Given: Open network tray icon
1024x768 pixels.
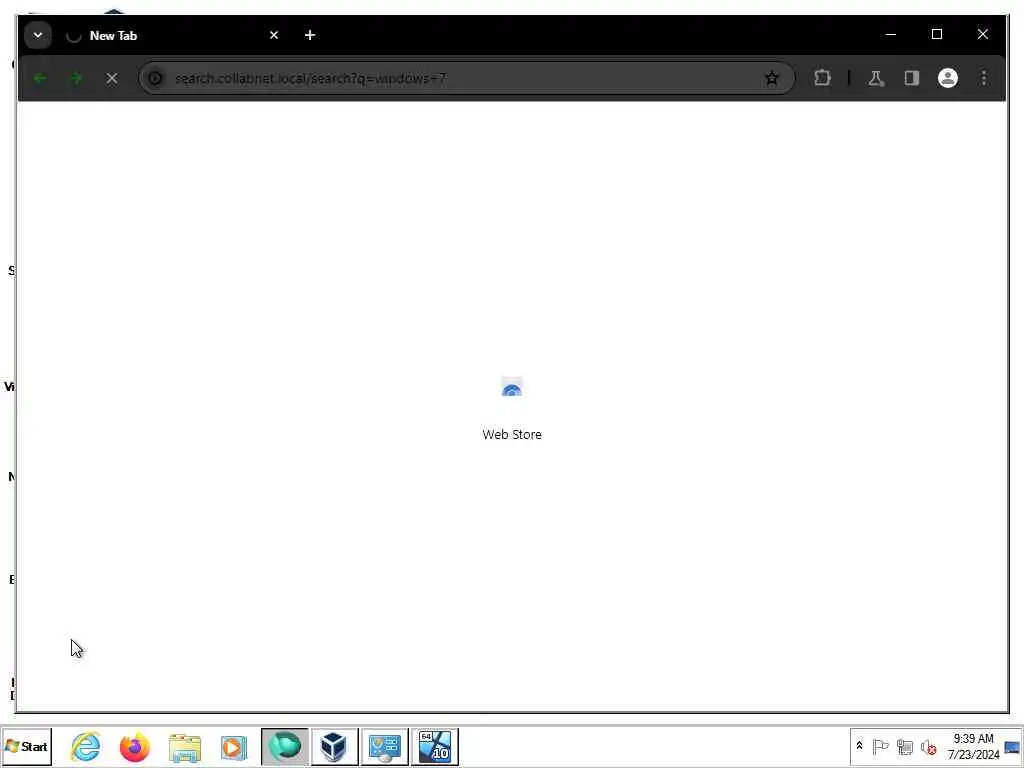Looking at the screenshot, I should click(904, 746).
